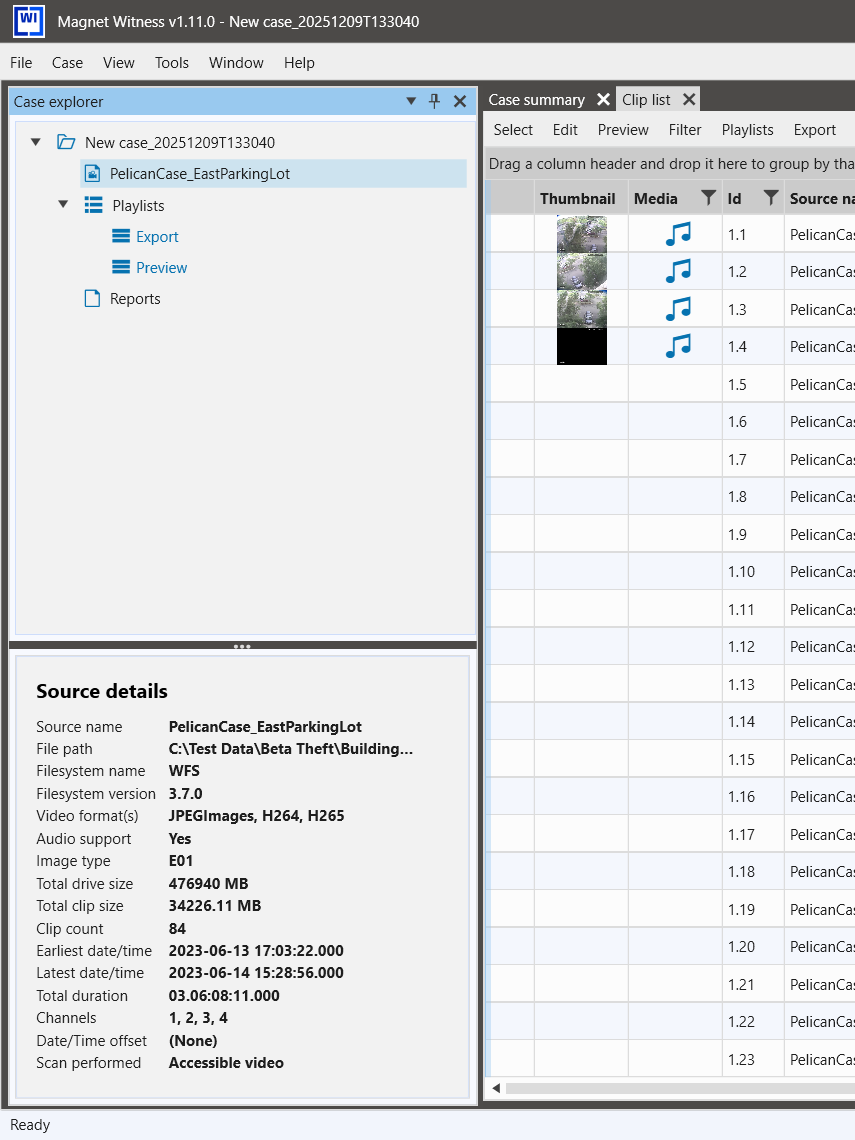
Task: Click the thumbnail for clip 1.2
Action: [581, 271]
